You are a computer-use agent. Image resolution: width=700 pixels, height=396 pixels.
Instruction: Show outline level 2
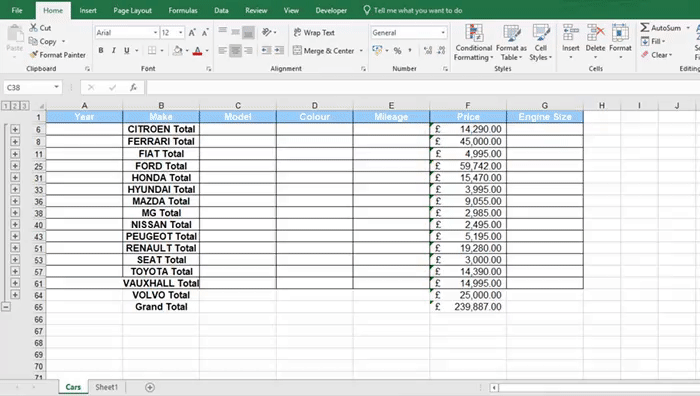[15, 106]
